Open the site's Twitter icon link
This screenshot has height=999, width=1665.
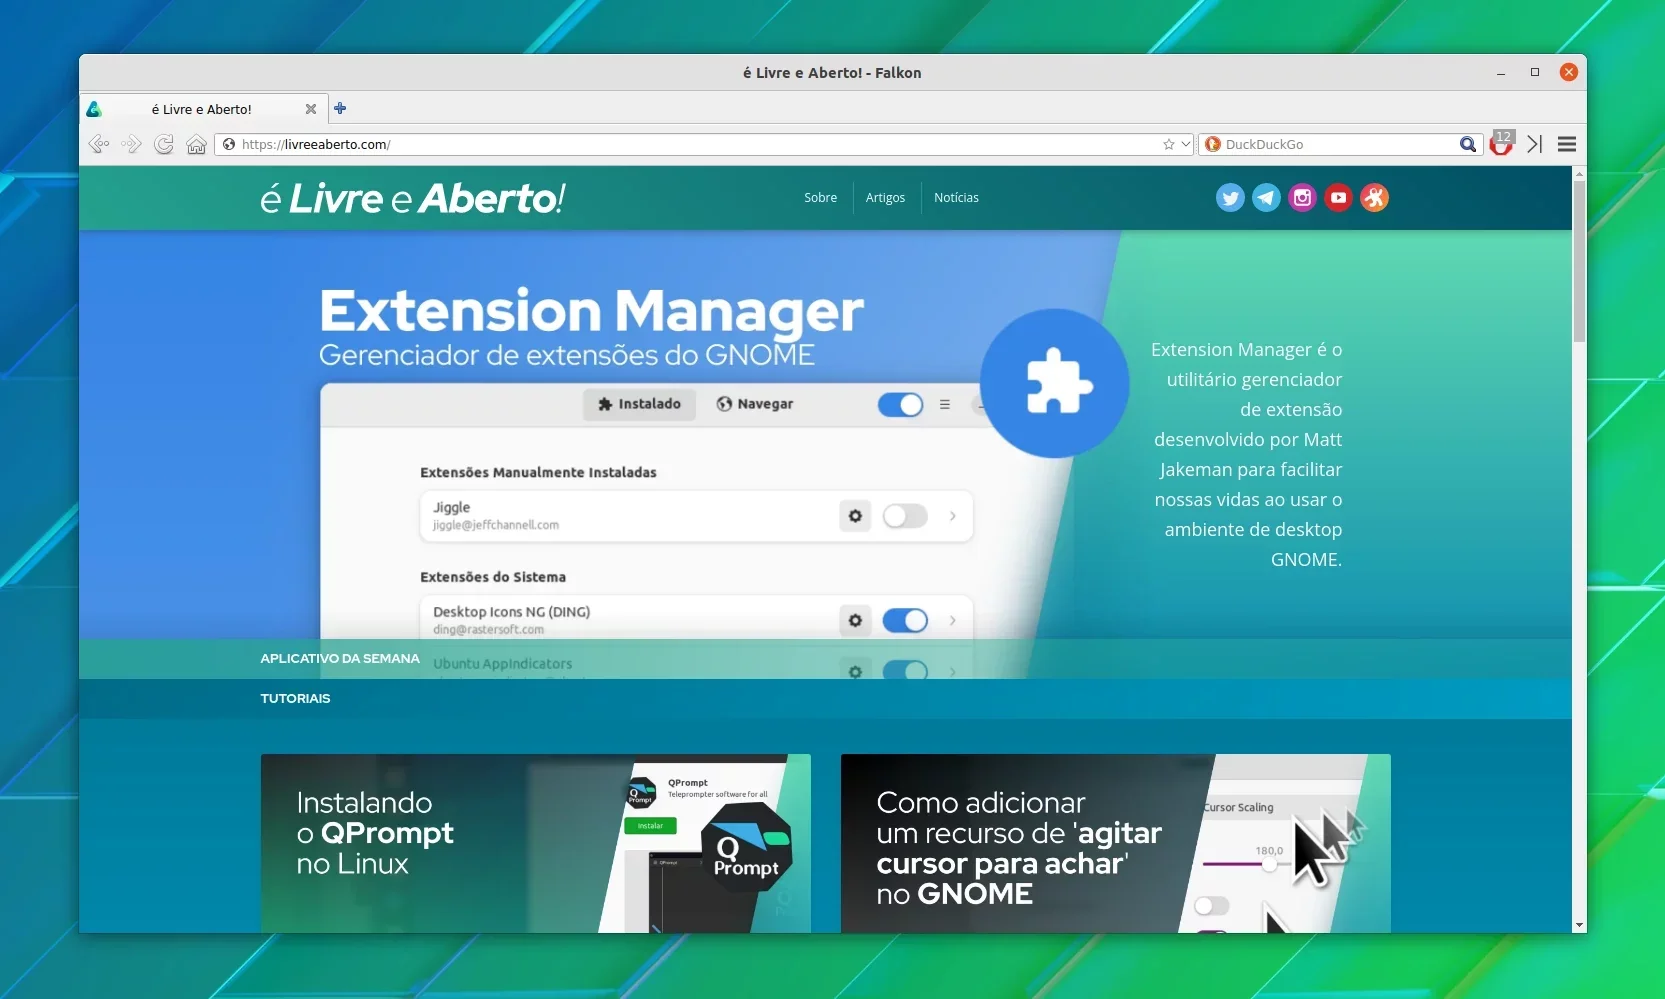1230,198
